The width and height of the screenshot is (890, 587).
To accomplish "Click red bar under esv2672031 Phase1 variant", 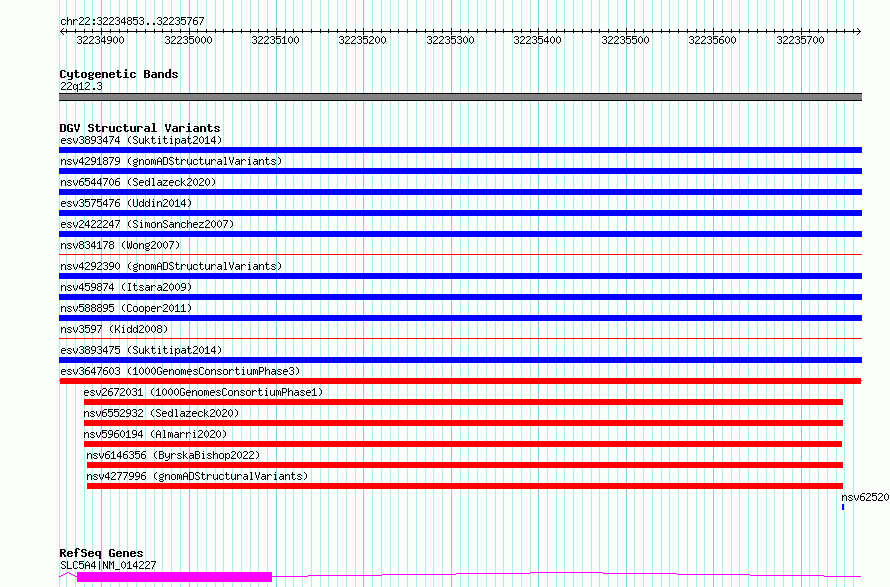I will click(x=463, y=402).
